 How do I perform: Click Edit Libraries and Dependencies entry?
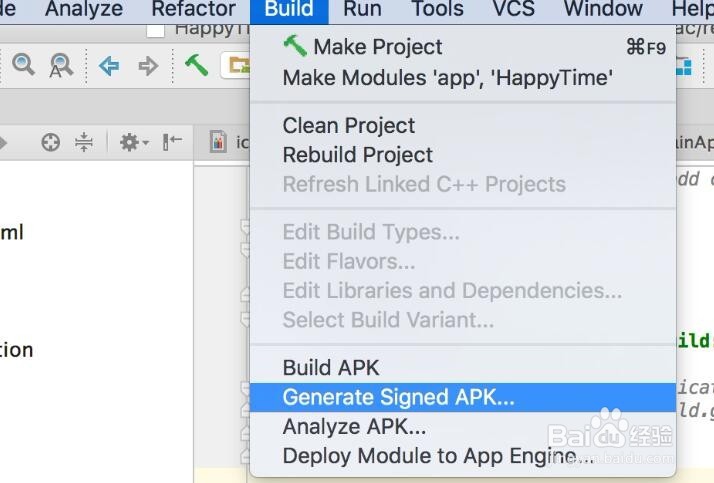463,290
